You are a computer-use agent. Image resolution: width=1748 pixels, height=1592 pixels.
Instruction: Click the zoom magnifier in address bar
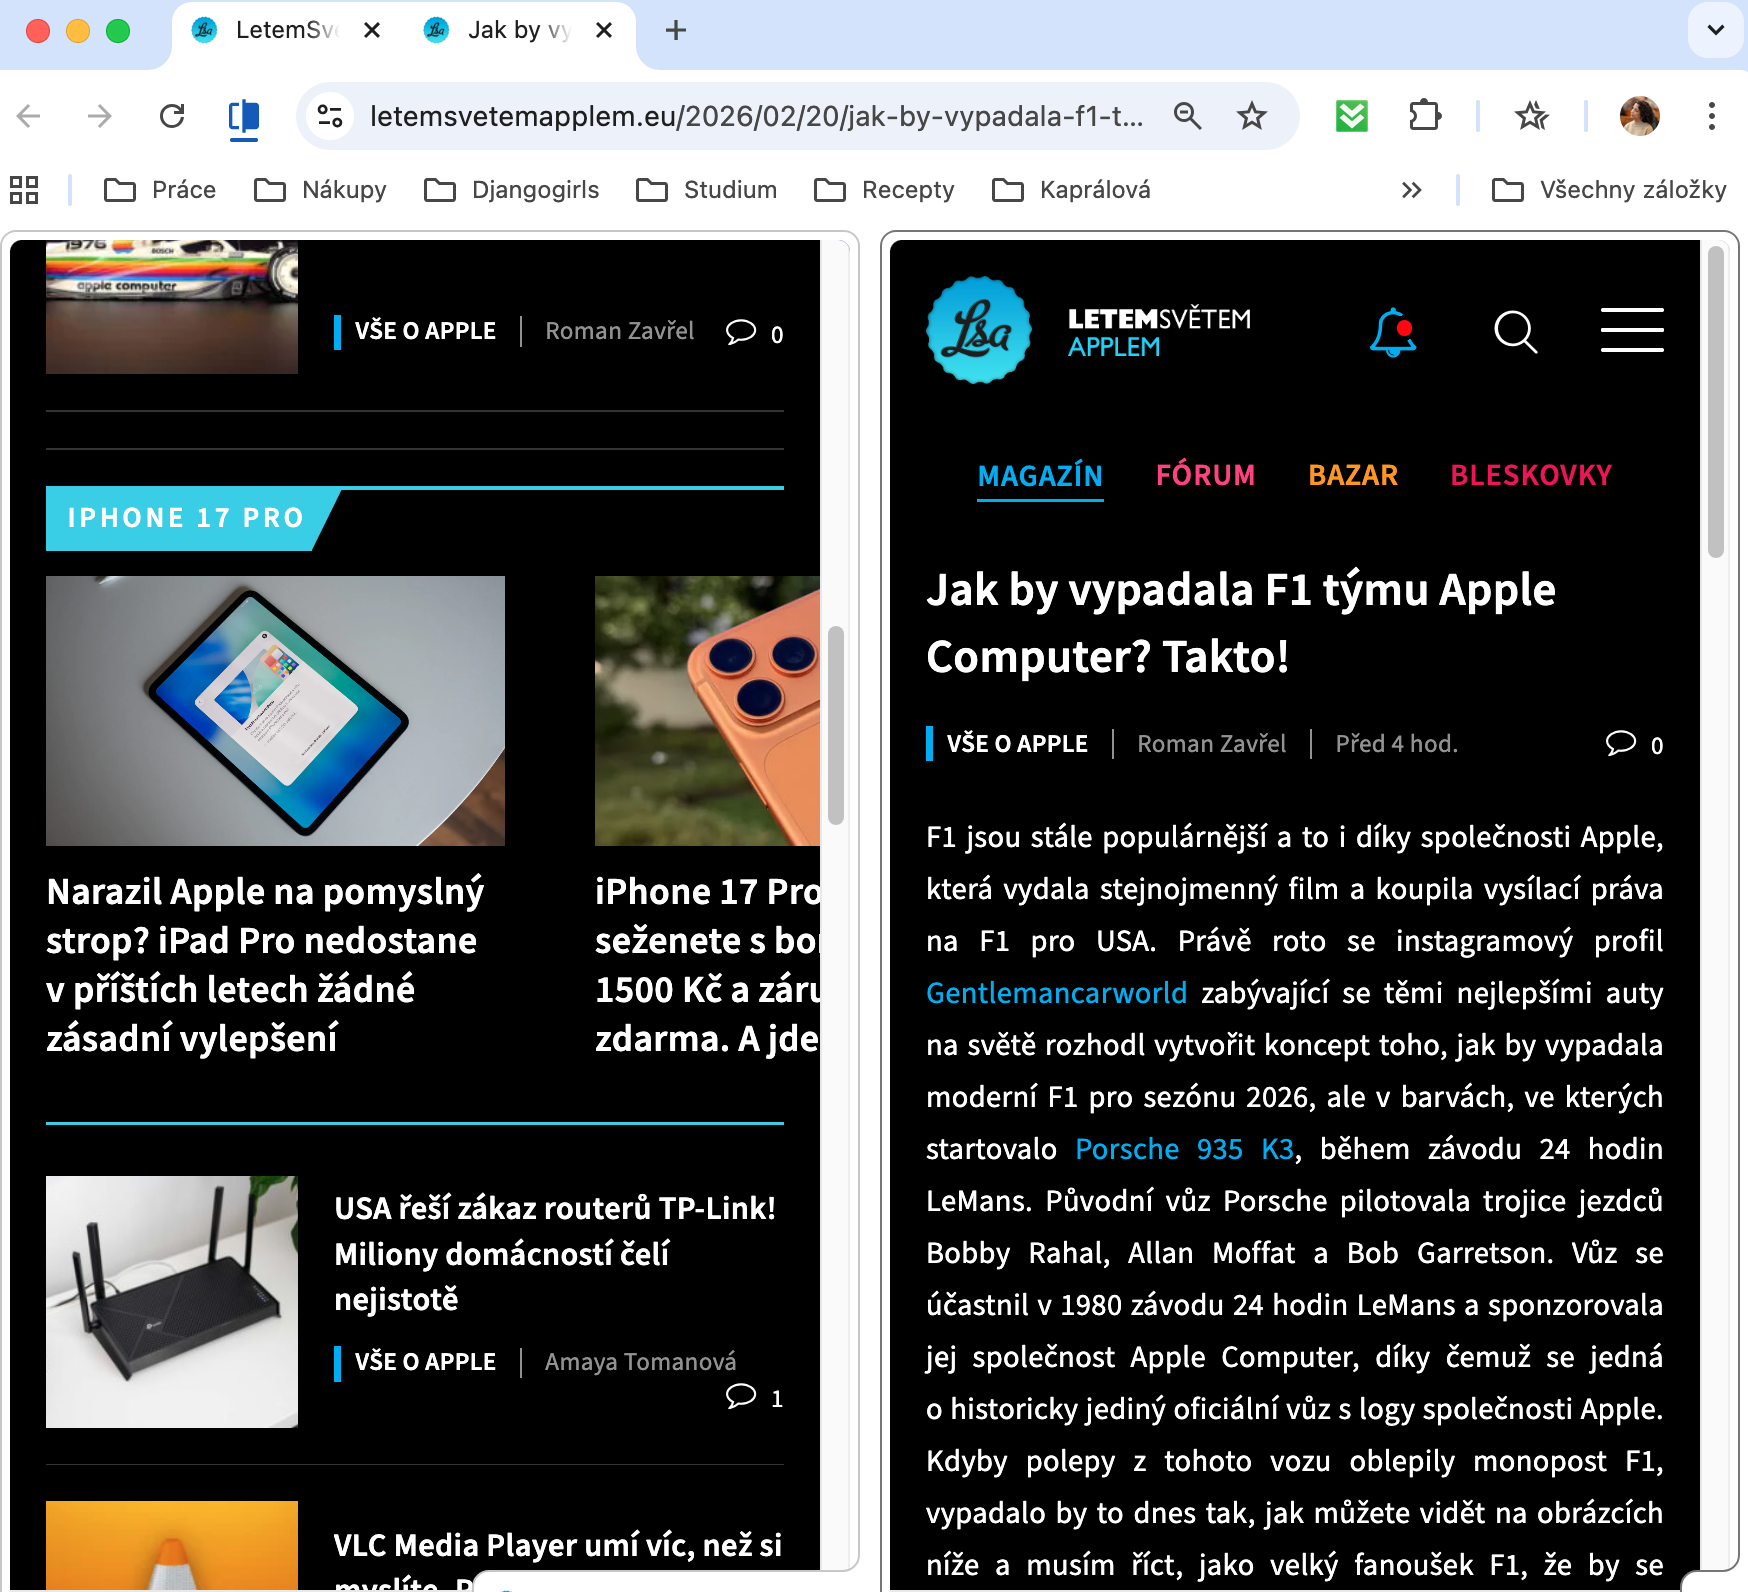(x=1187, y=116)
